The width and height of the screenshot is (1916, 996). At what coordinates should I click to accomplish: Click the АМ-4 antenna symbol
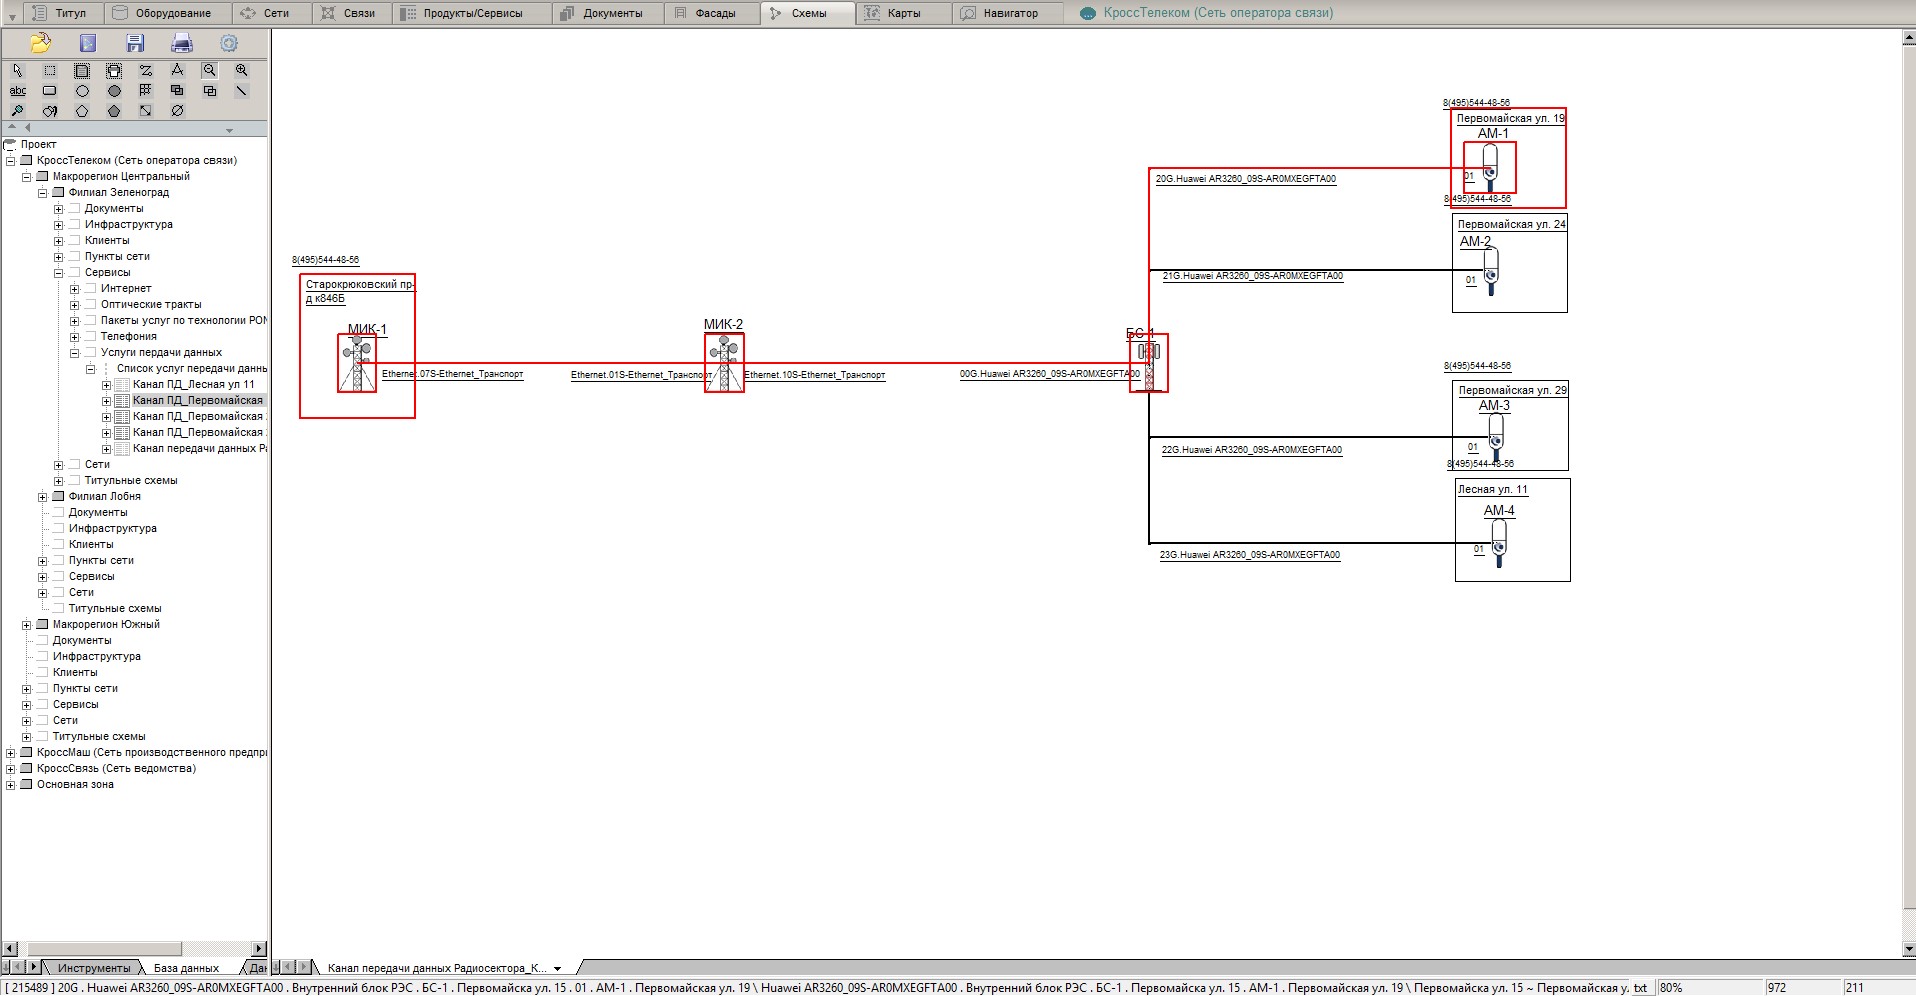click(1498, 543)
